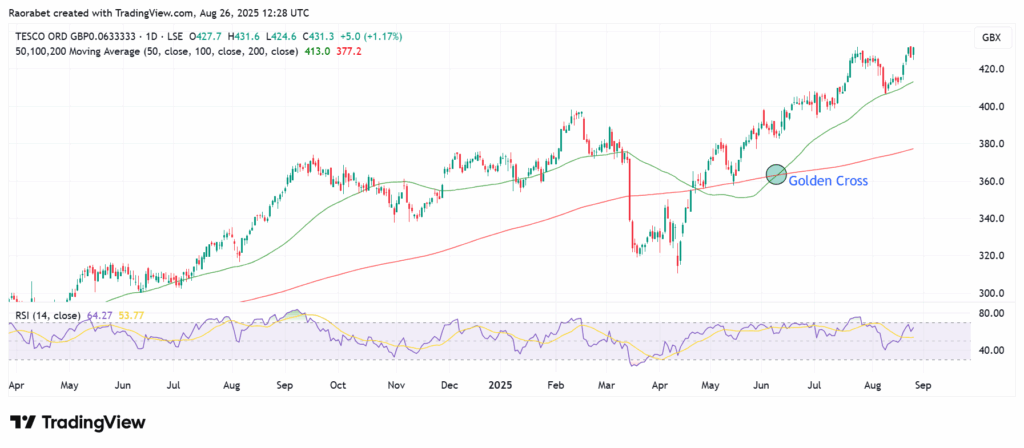
Task: Click the Dec time axis label
Action: 447,383
